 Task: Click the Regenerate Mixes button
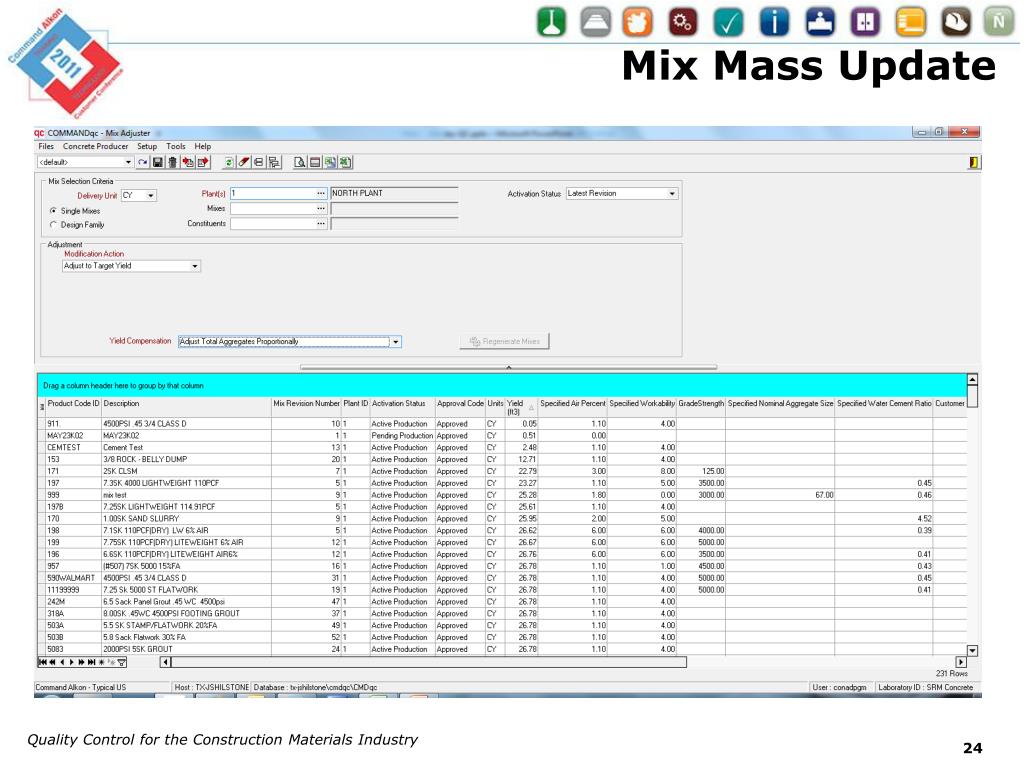tap(505, 342)
